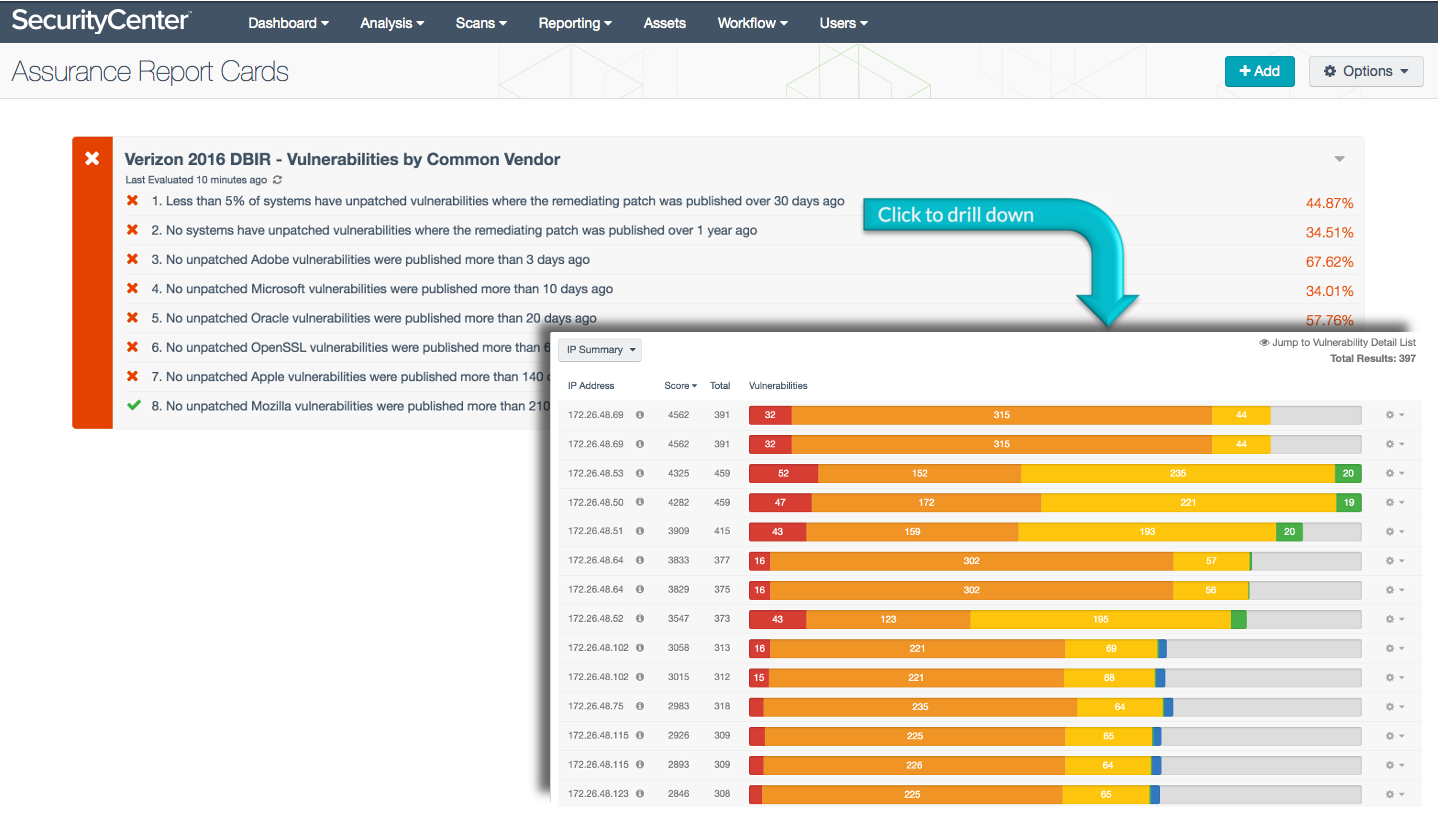This screenshot has width=1440, height=820.
Task: Open the gear menu for 172.26.48.52
Action: click(x=1395, y=619)
